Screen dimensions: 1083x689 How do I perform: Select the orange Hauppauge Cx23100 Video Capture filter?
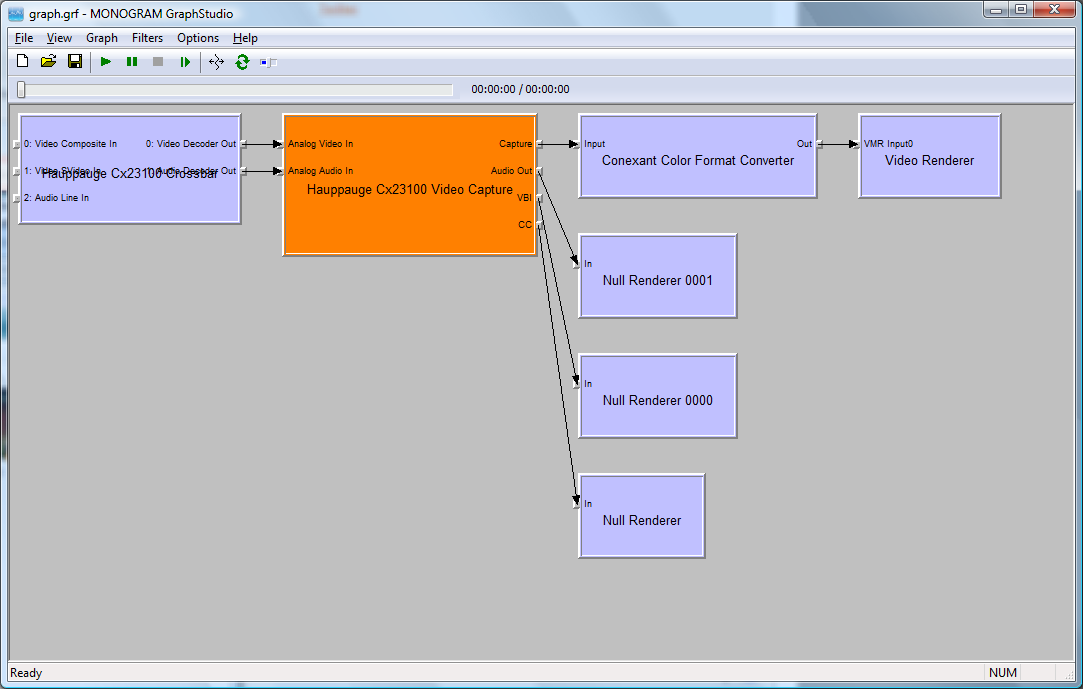point(410,185)
